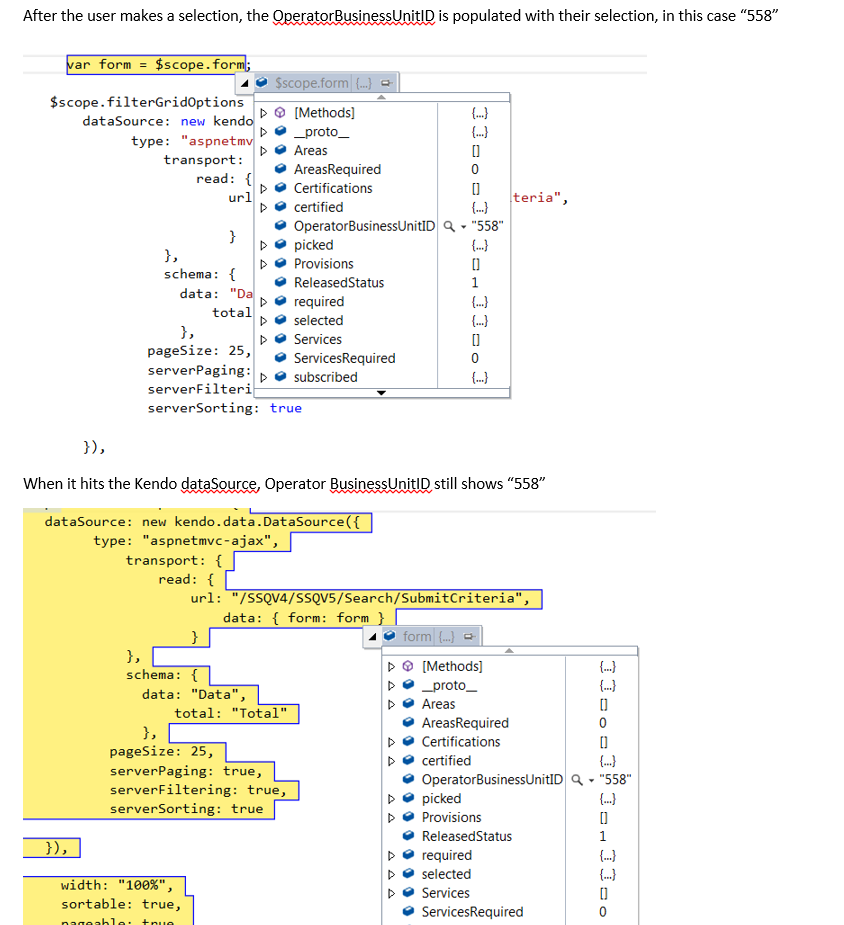Click ReleasedStatus cube icon in lower datatip
The height and width of the screenshot is (925, 844).
click(x=408, y=837)
